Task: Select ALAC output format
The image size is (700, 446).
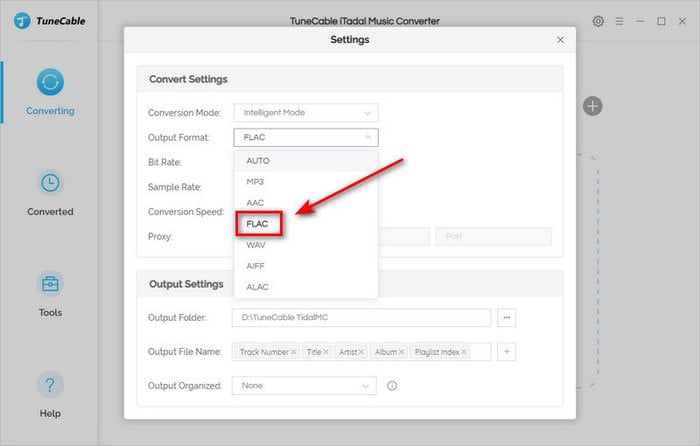Action: click(x=306, y=287)
